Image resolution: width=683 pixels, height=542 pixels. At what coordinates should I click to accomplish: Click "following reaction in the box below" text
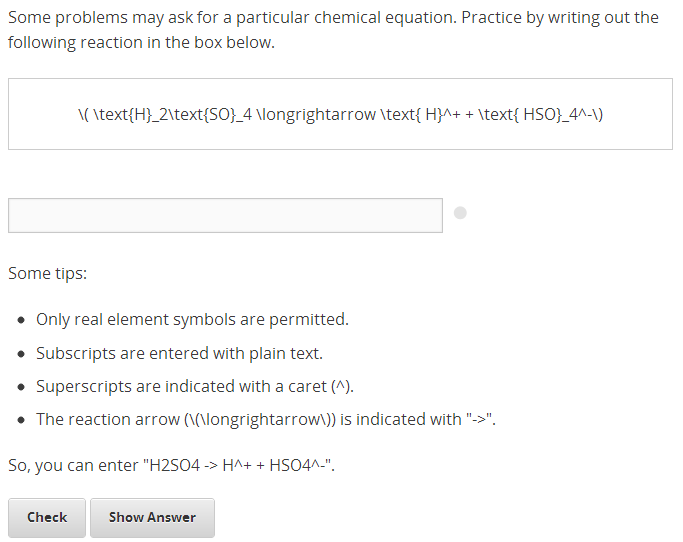tap(140, 43)
